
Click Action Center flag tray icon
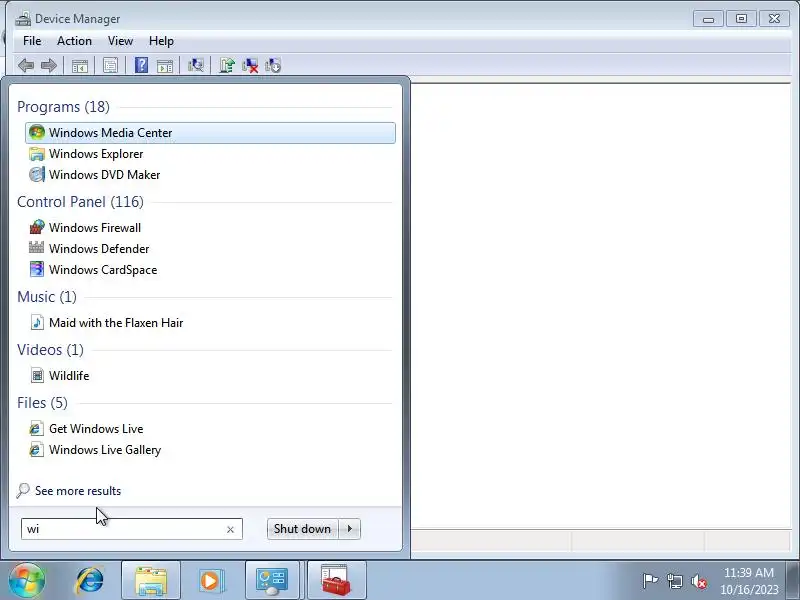(x=649, y=581)
